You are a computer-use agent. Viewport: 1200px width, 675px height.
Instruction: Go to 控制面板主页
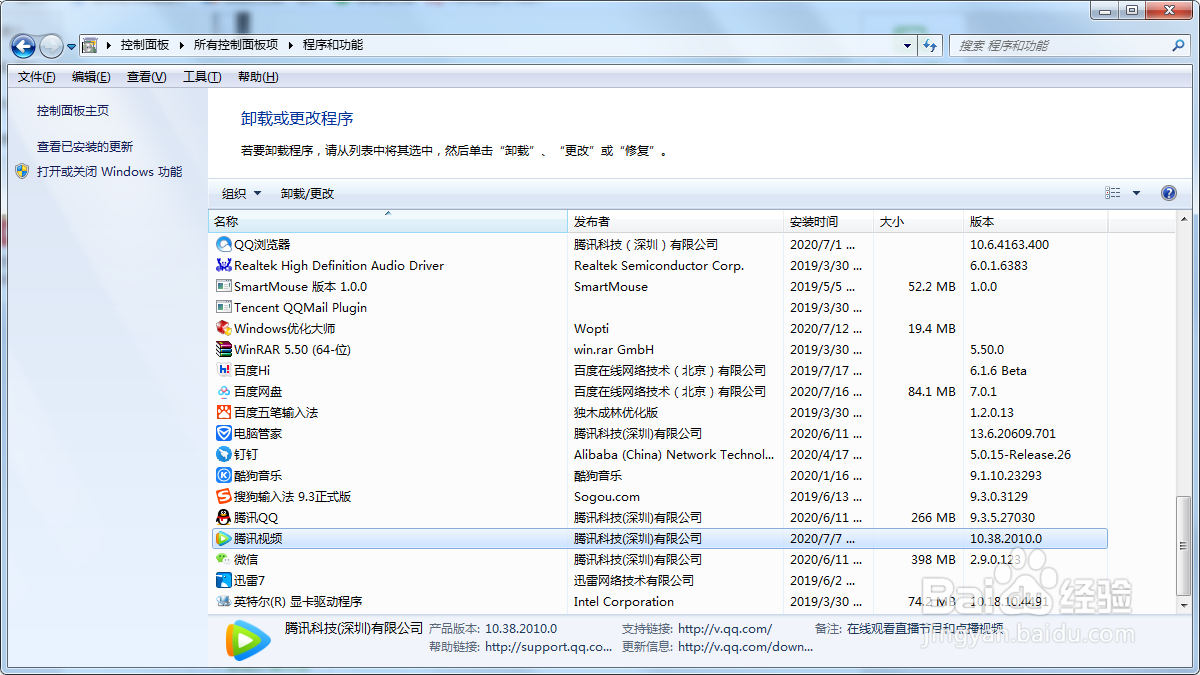click(x=73, y=110)
